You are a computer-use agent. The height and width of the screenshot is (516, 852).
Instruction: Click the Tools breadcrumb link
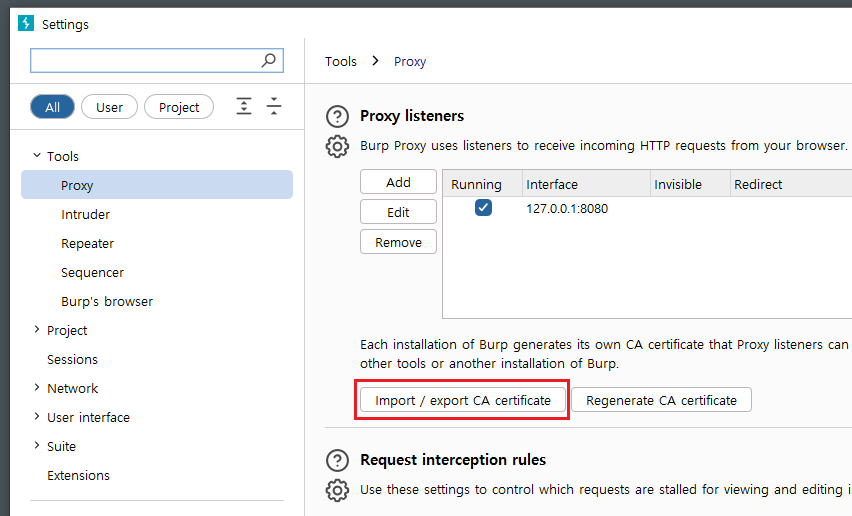(x=341, y=61)
